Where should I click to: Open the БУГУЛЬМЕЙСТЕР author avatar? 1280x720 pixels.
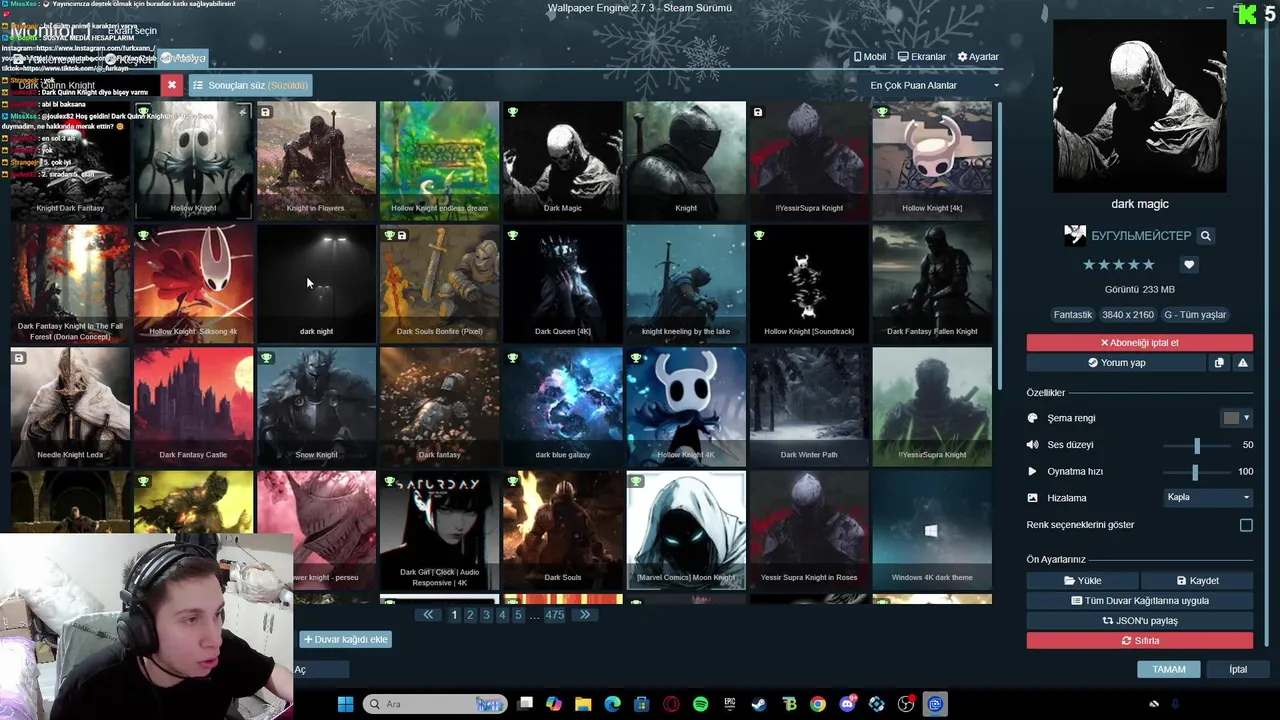click(1075, 236)
